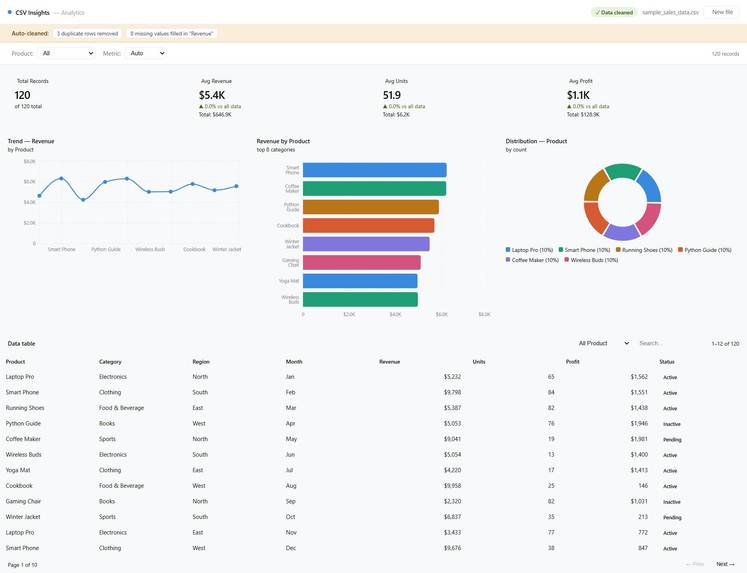Screen dimensions: 747x573
Task: Click the green segment of the donut chart
Action: click(623, 171)
